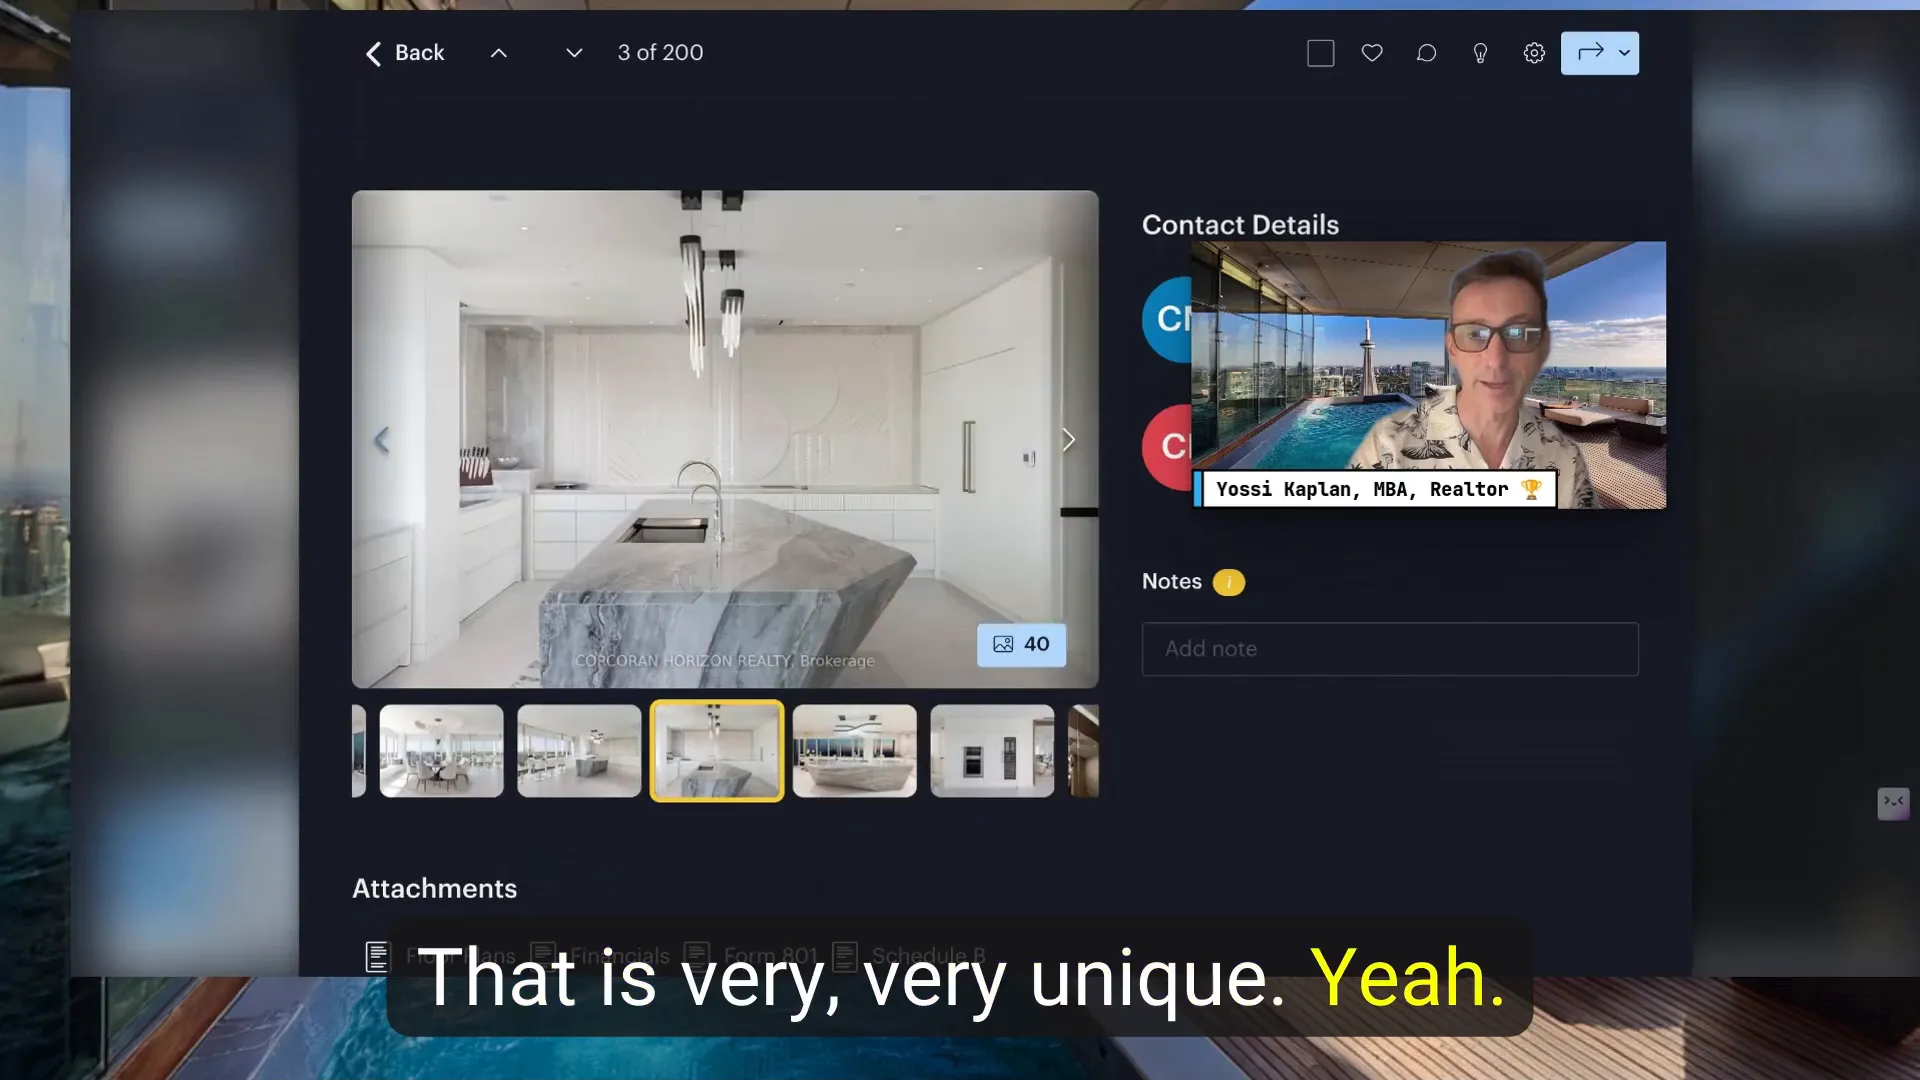Click the collapse icon at right screen edge
1920x1080 pixels.
point(1893,802)
